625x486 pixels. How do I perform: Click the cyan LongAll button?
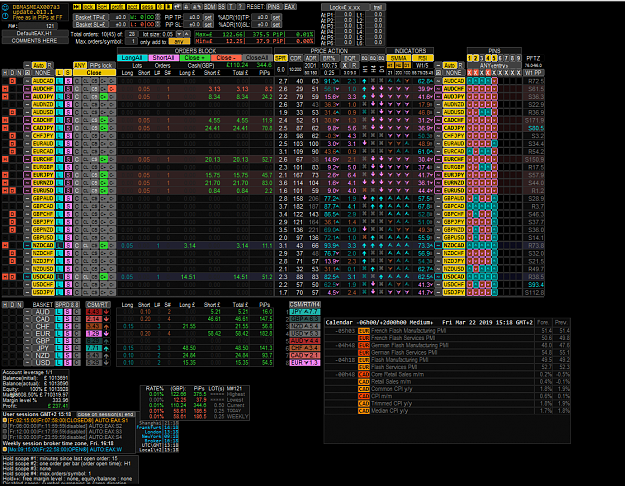[132, 58]
